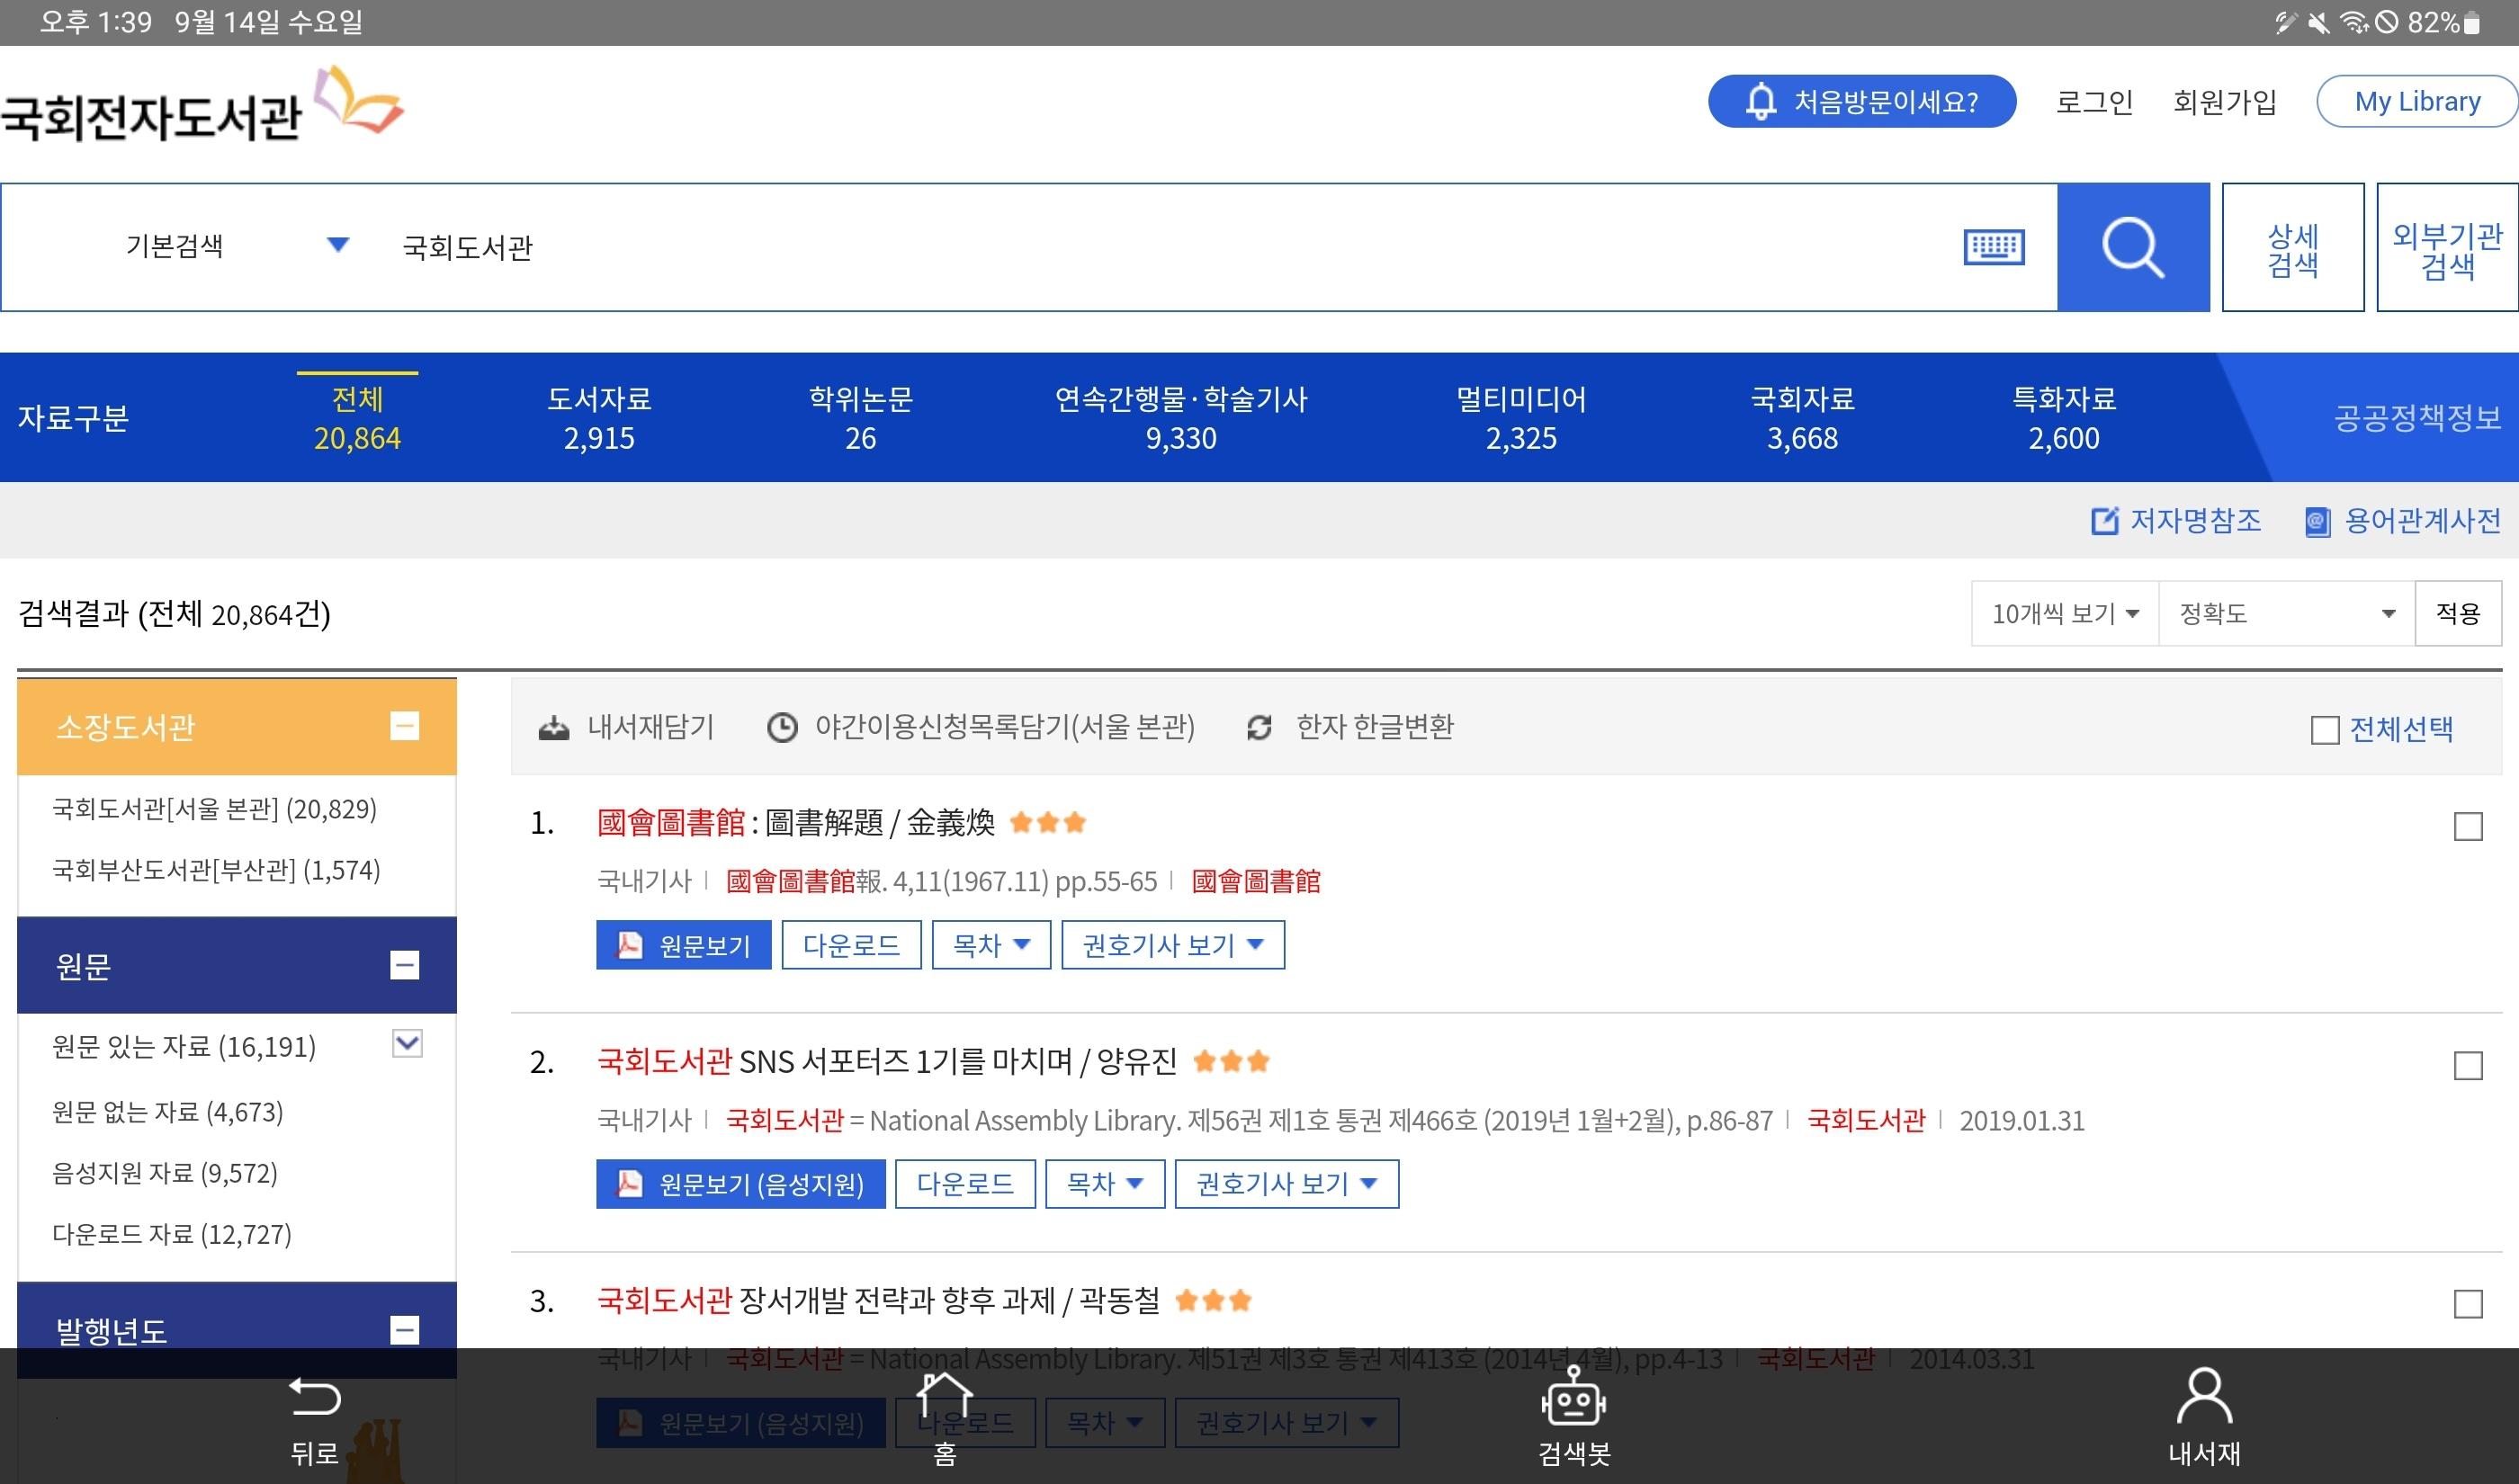Switch to the 학위논문 tab

pyautogui.click(x=860, y=418)
